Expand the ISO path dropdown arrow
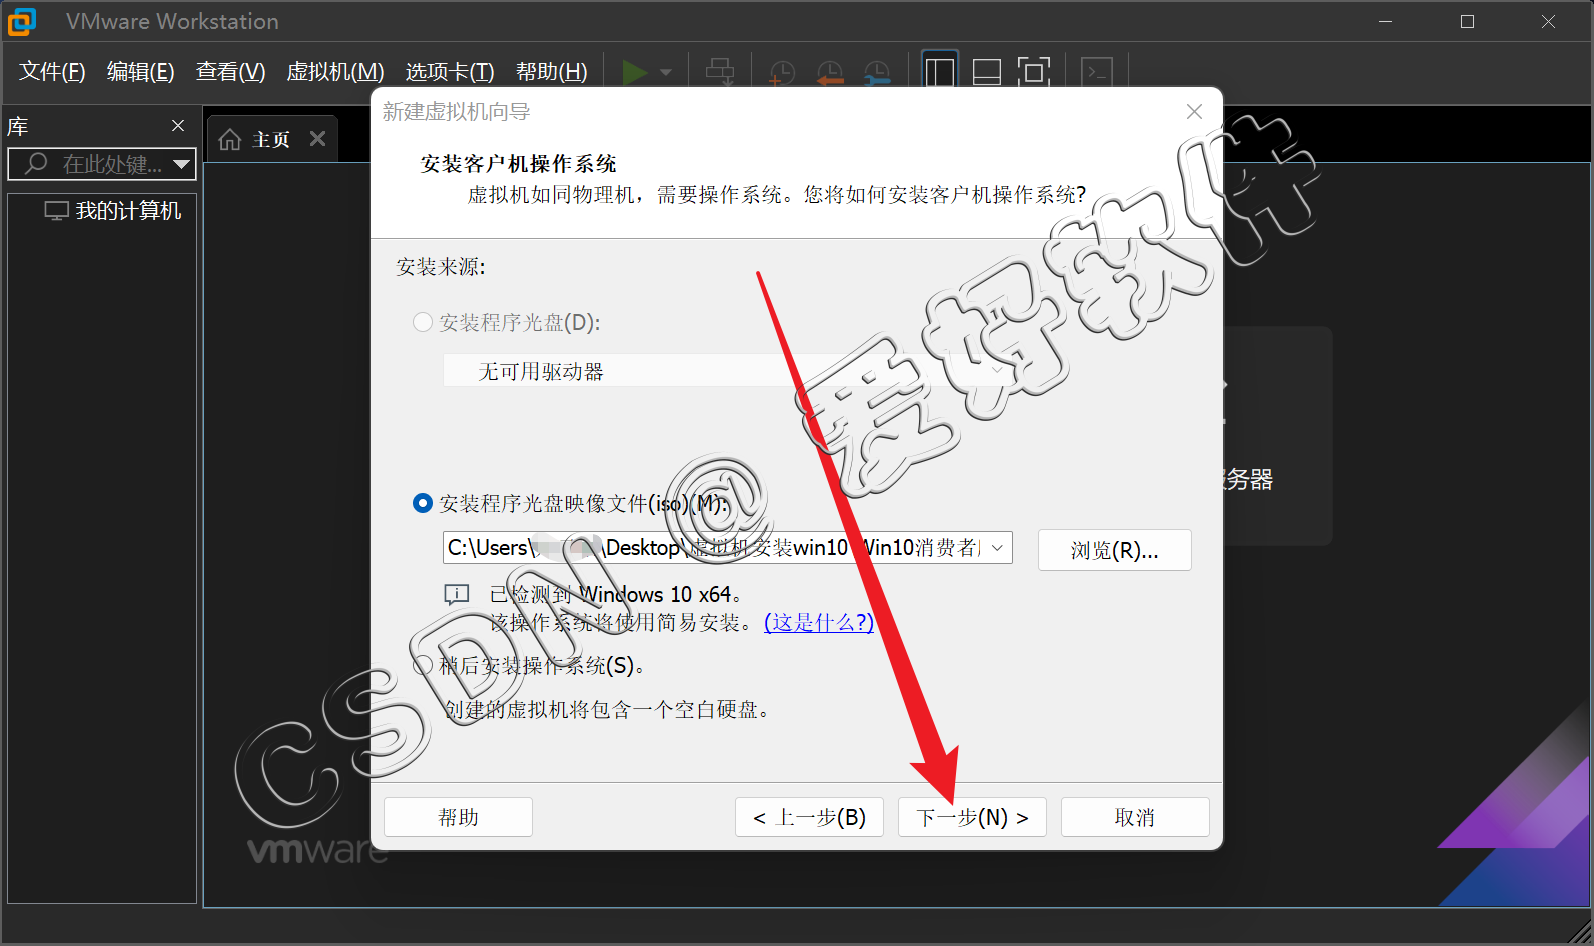 tap(998, 548)
